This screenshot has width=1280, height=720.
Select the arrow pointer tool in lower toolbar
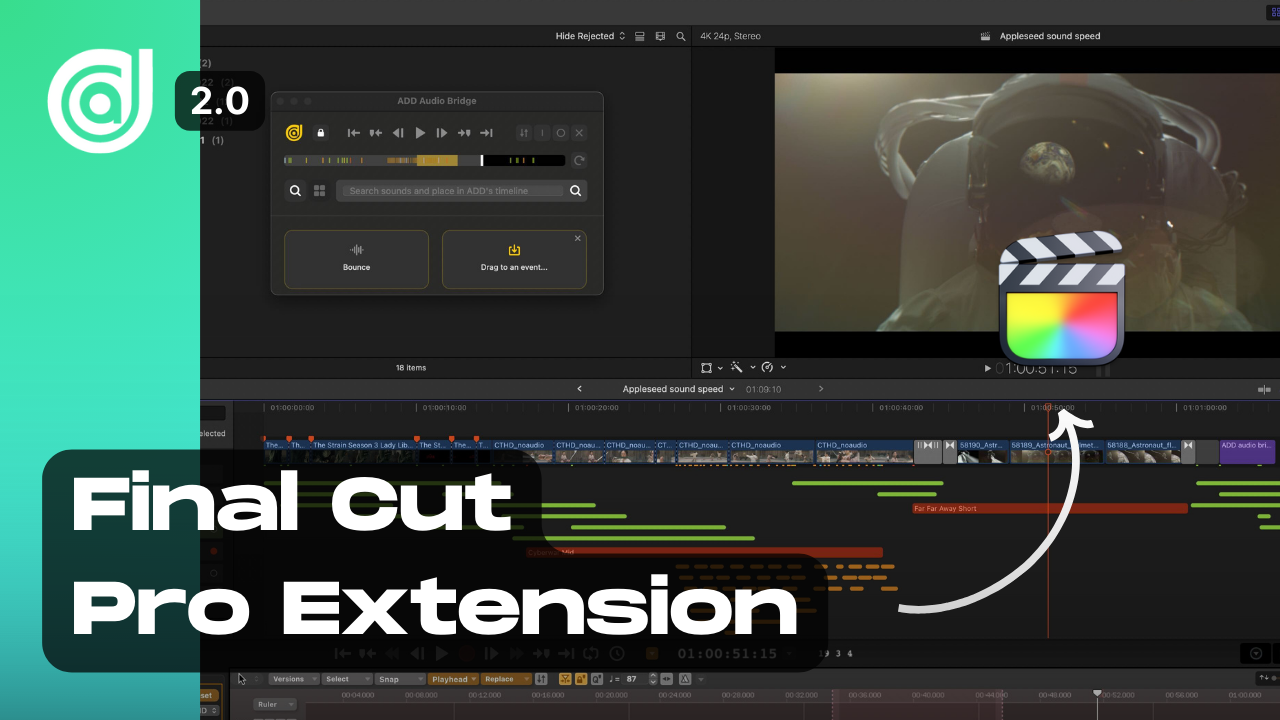pyautogui.click(x=241, y=679)
